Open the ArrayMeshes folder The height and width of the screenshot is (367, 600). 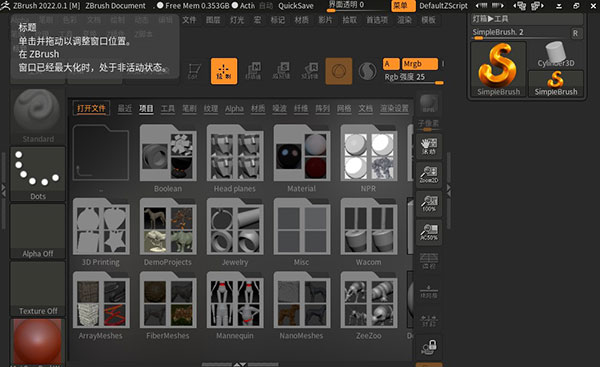101,300
